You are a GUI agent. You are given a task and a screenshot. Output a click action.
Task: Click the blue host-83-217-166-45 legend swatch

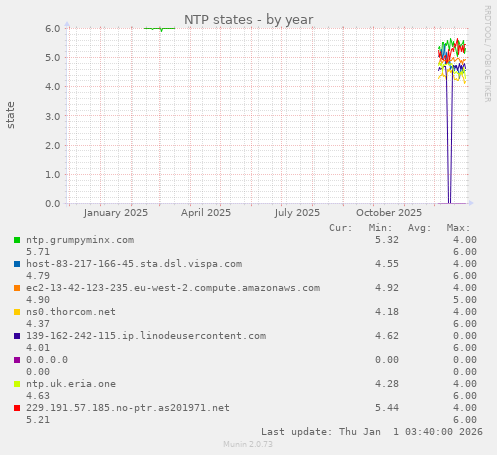17,264
